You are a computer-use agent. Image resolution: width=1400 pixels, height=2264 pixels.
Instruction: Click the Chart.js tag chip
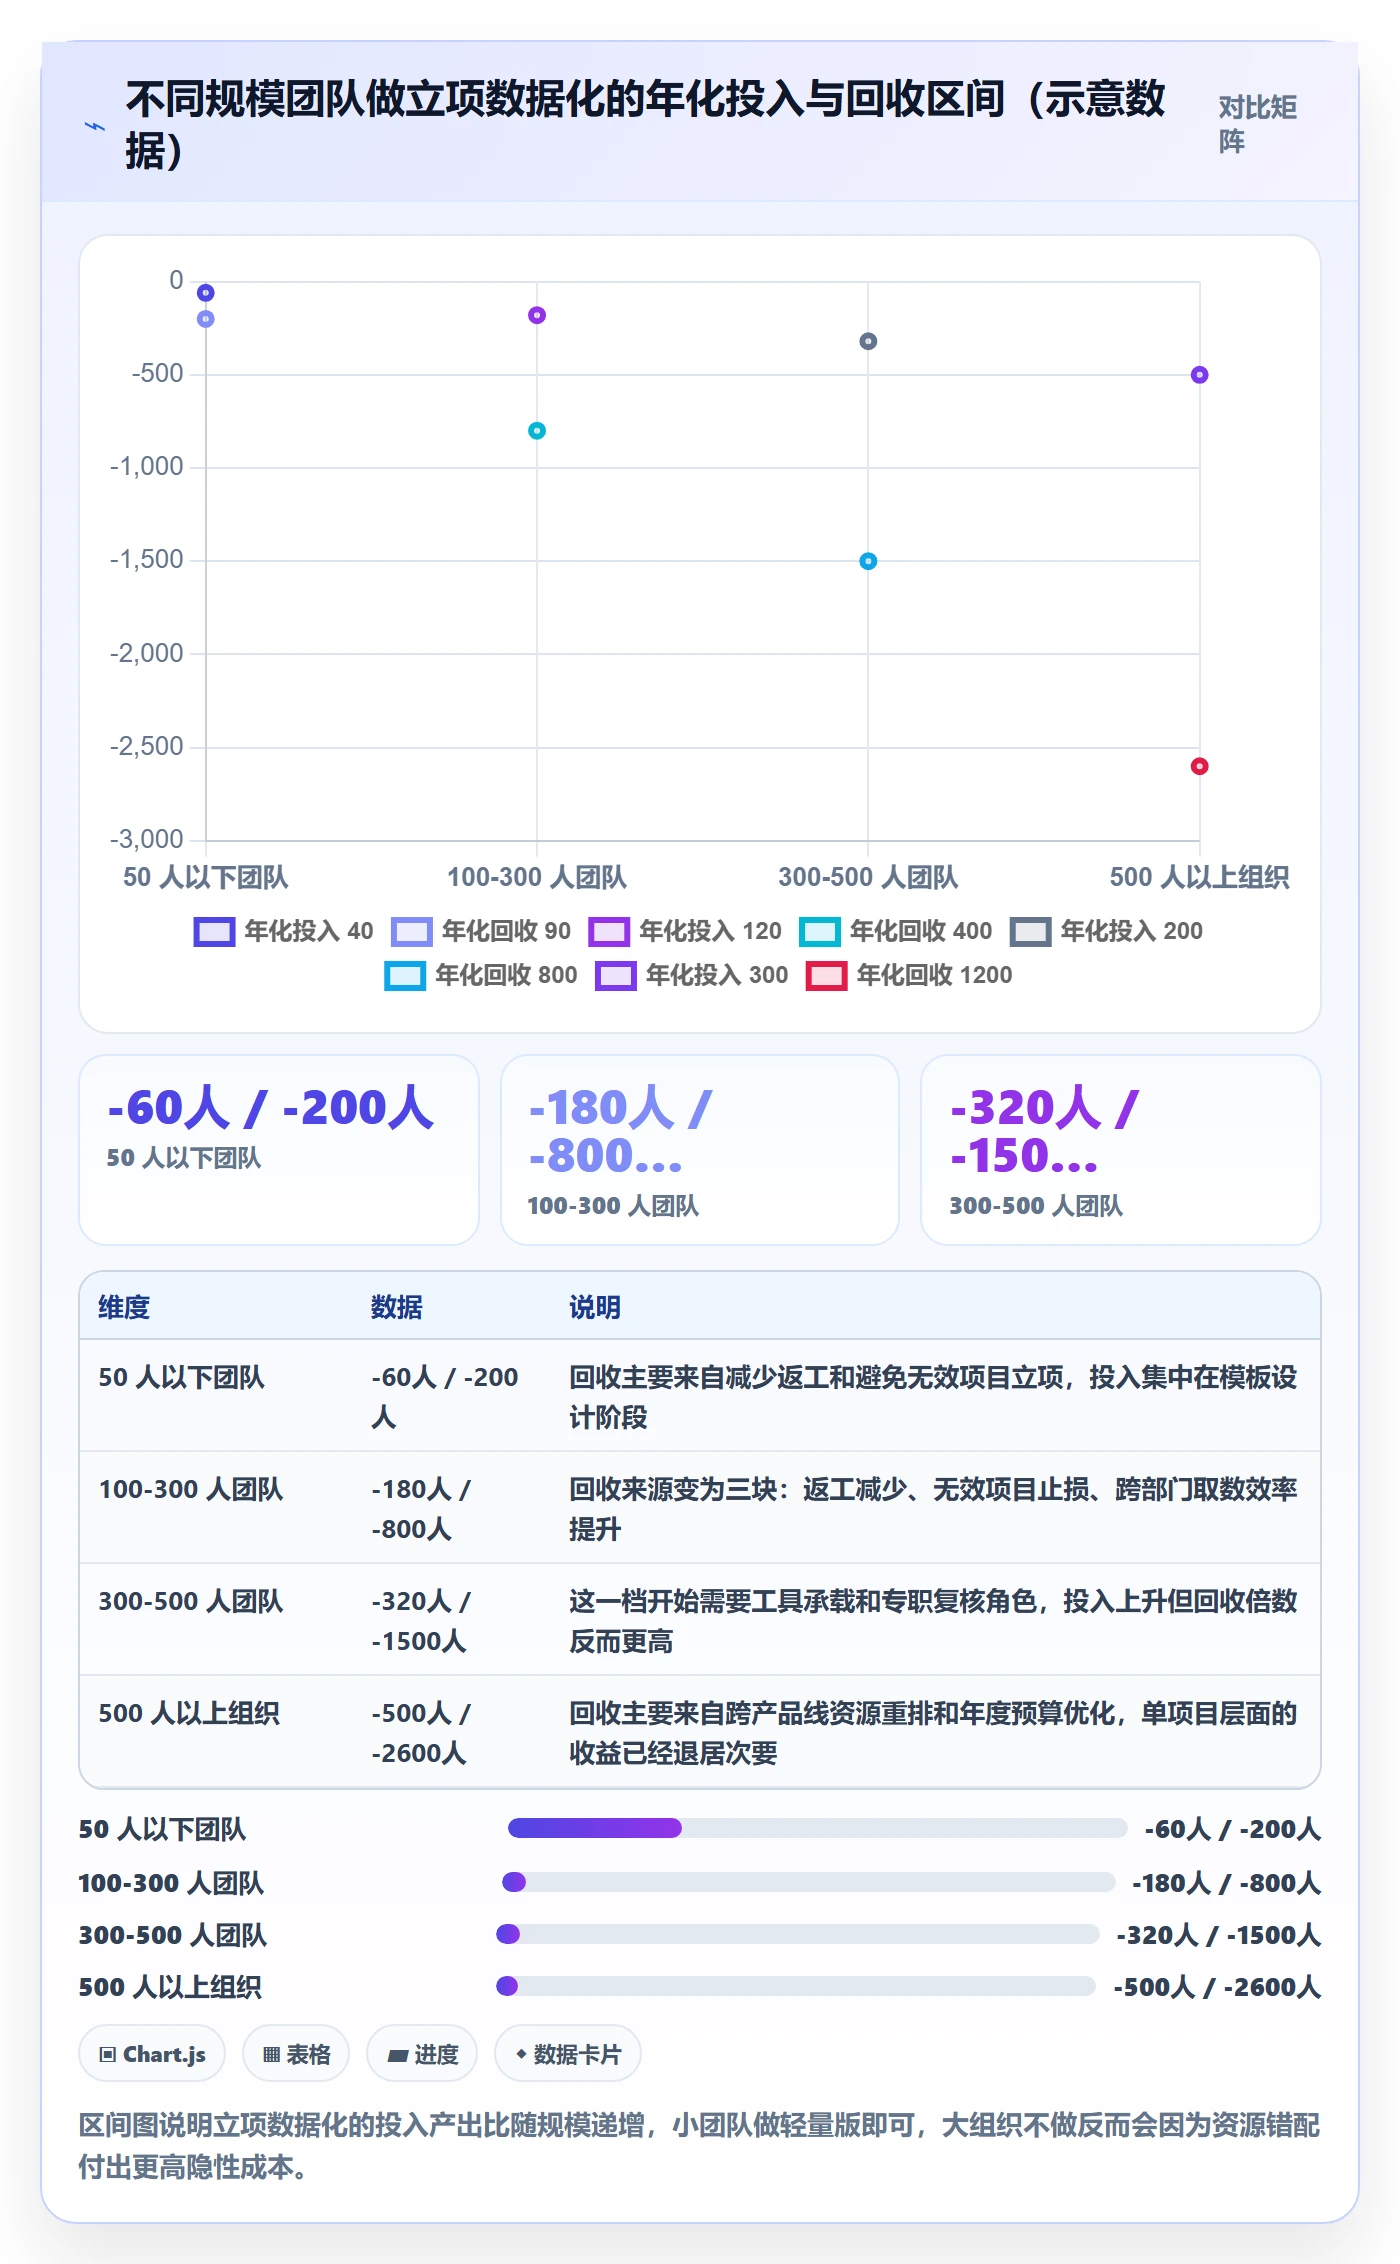152,2054
